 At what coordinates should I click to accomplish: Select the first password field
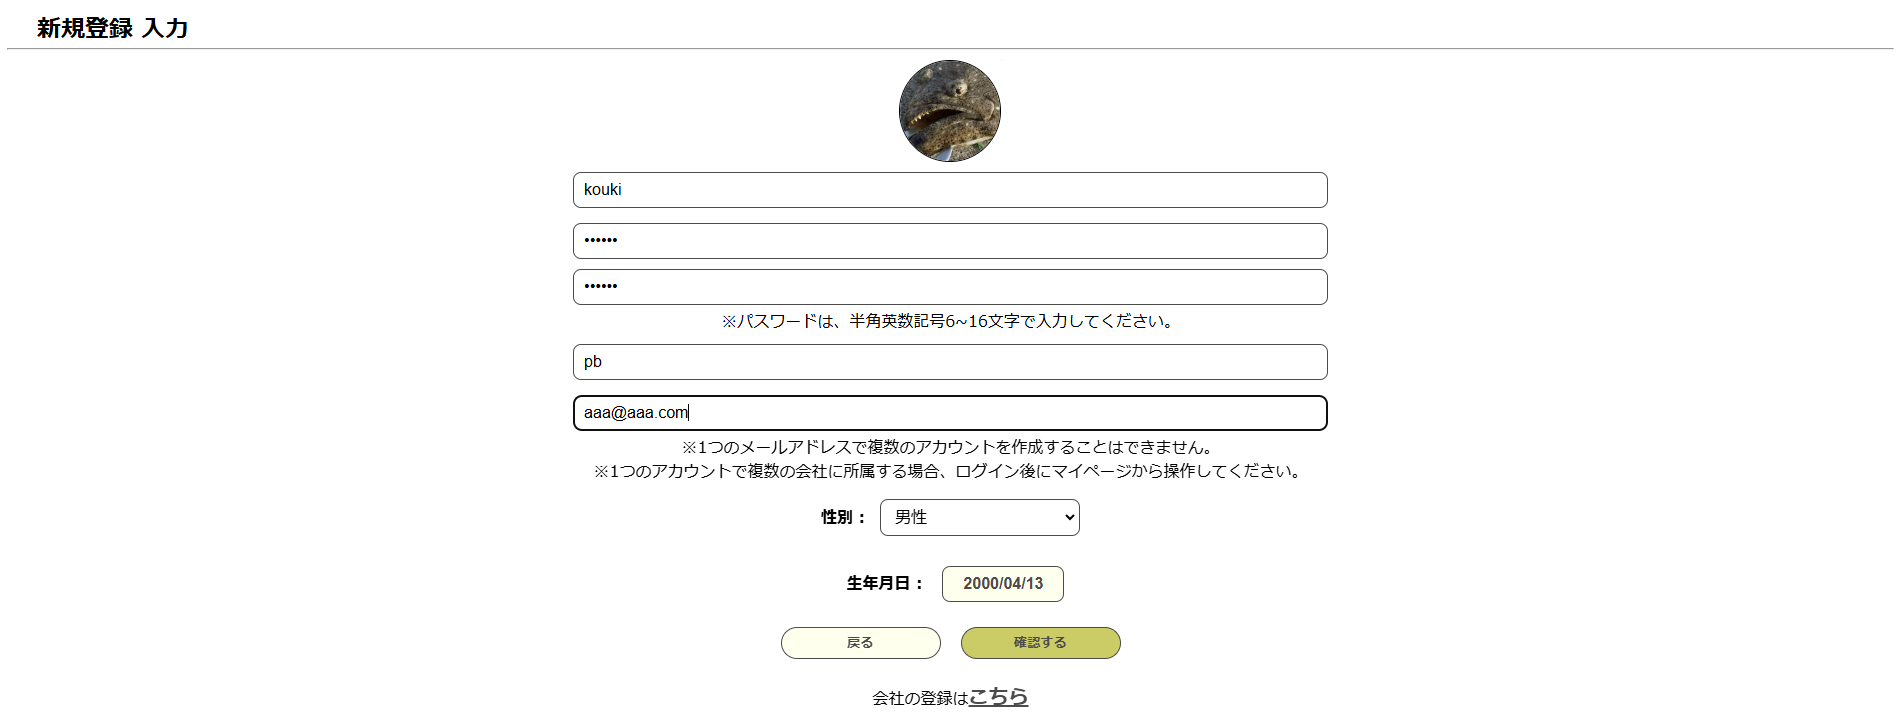[950, 241]
